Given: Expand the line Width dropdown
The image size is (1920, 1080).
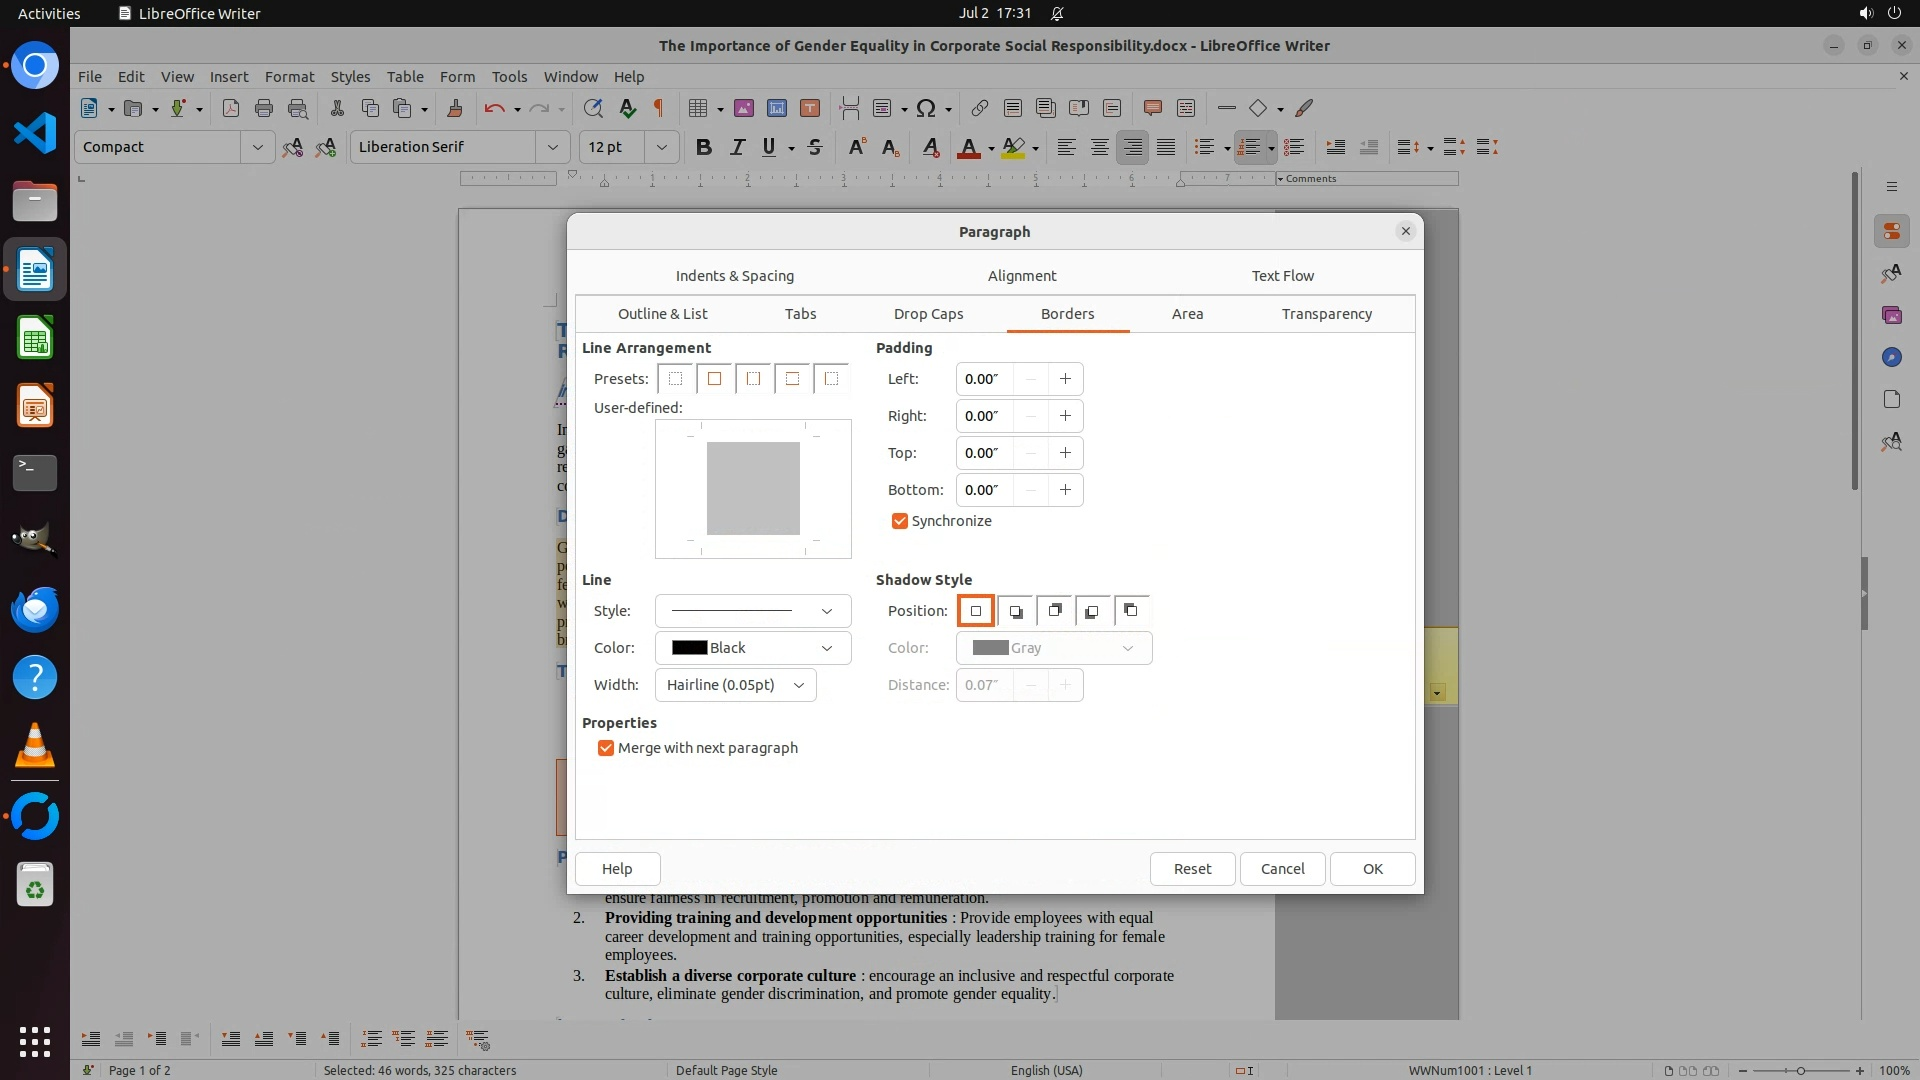Looking at the screenshot, I should point(735,685).
